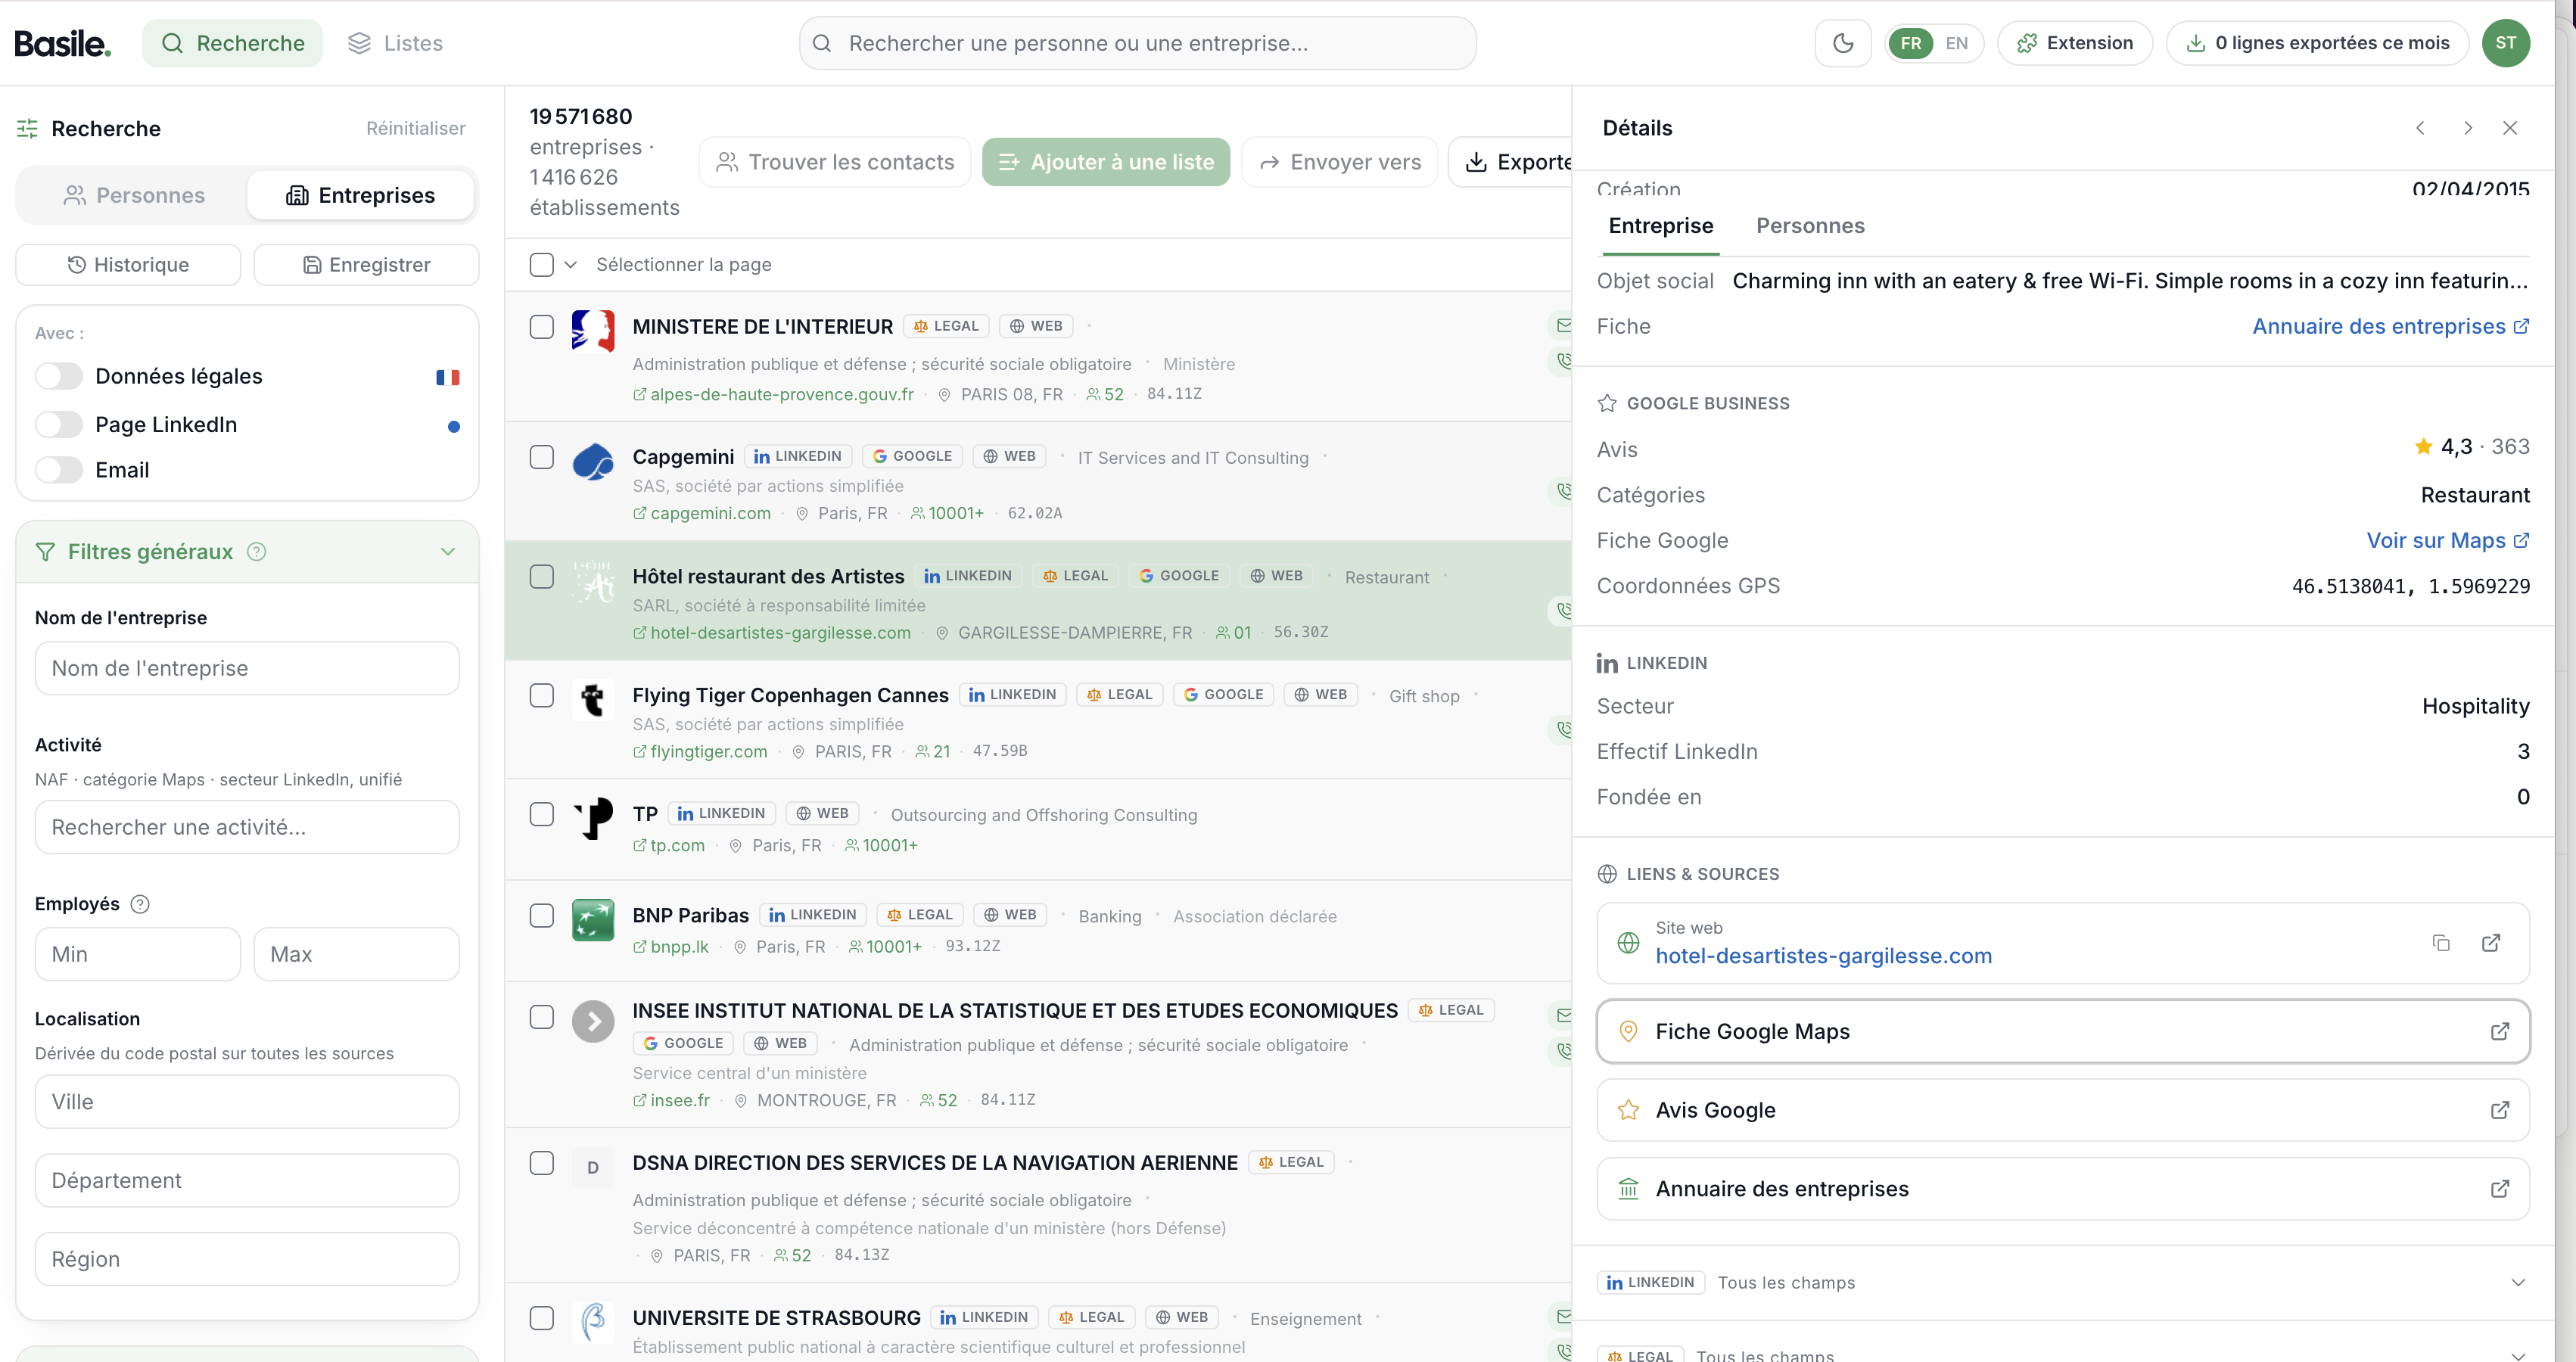Screen dimensions: 2576x1362
Task: Toggle the Données légales switch
Action: click(x=59, y=376)
